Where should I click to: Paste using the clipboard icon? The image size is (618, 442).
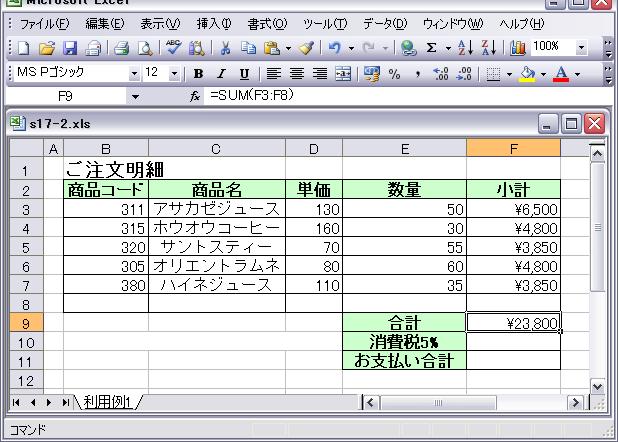coord(272,48)
